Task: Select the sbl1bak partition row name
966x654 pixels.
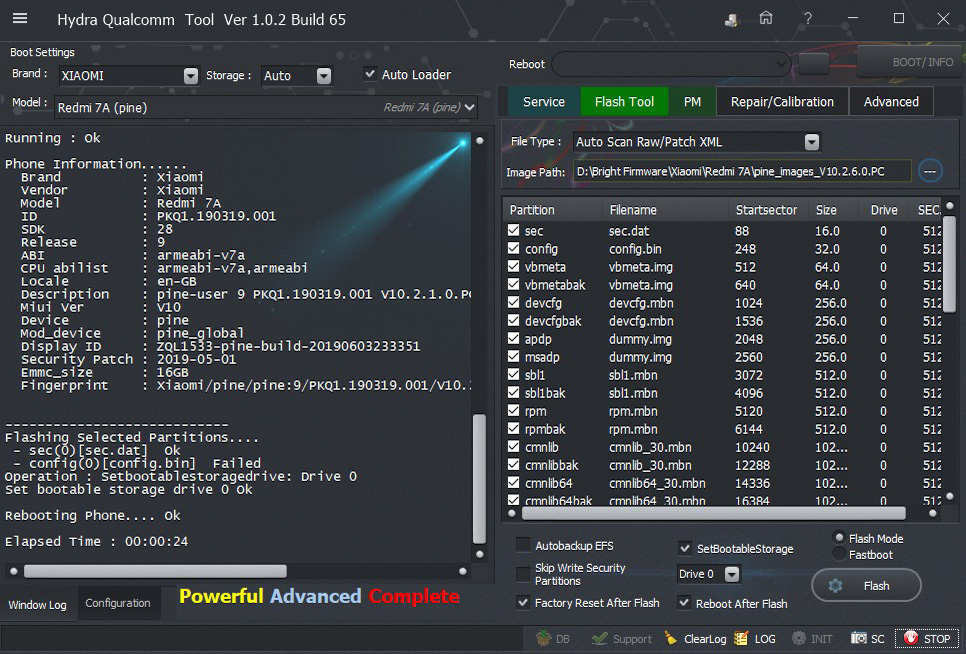Action: (x=545, y=393)
